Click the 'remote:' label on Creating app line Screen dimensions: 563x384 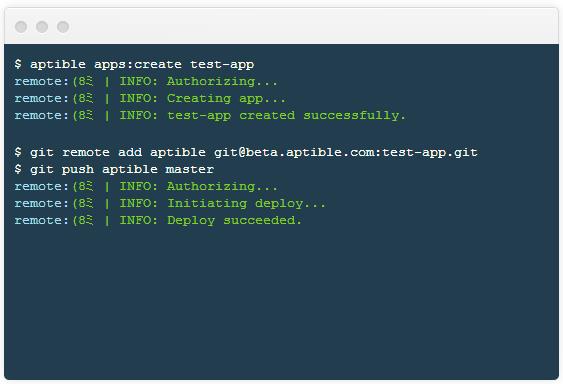[x=41, y=98]
